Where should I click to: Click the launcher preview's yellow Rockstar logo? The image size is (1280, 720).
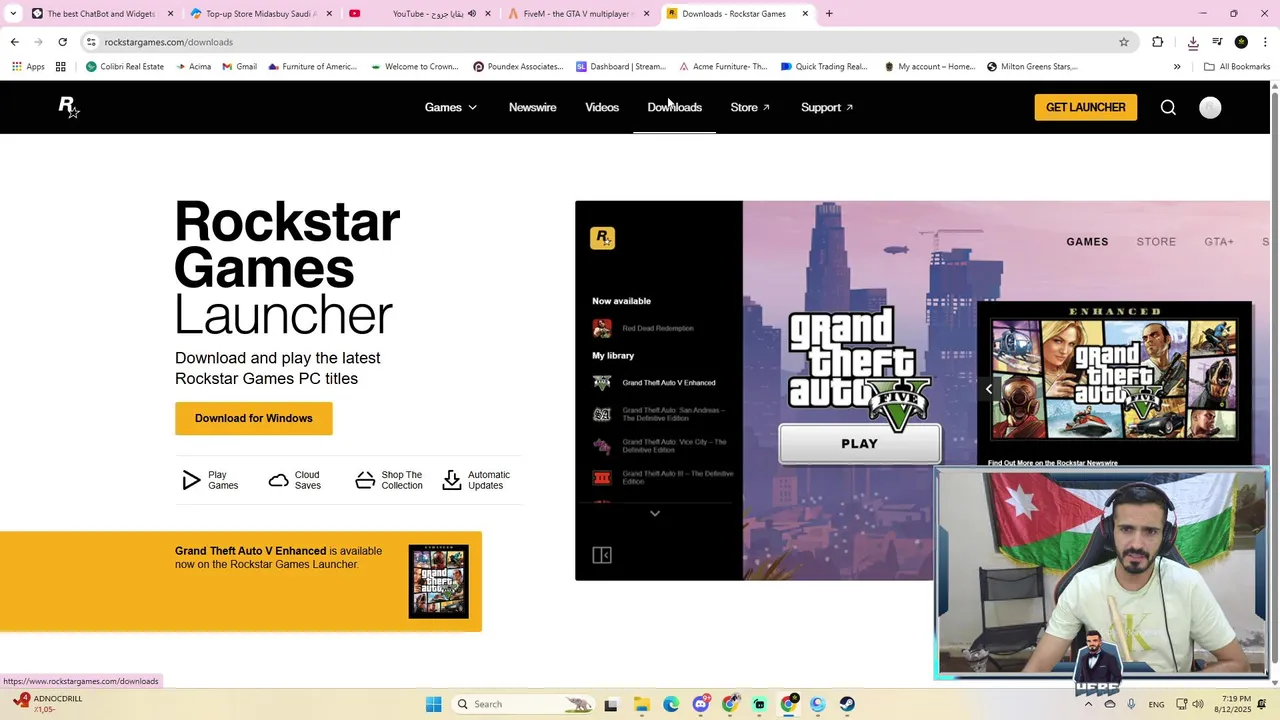click(602, 238)
